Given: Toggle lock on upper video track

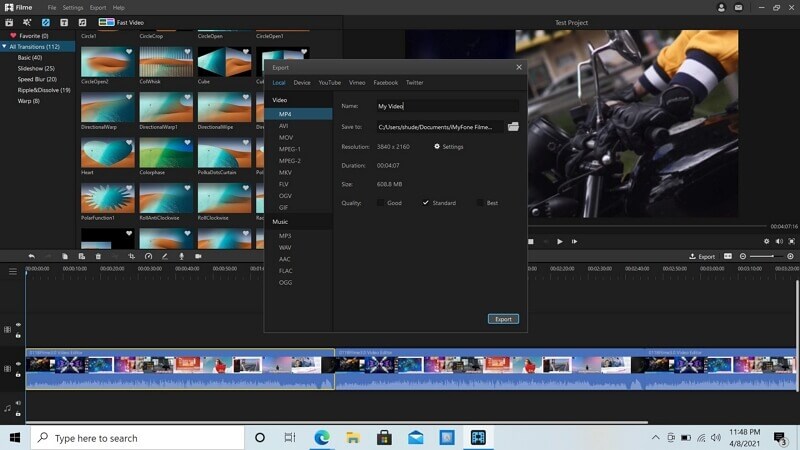Looking at the screenshot, I should 18,335.
